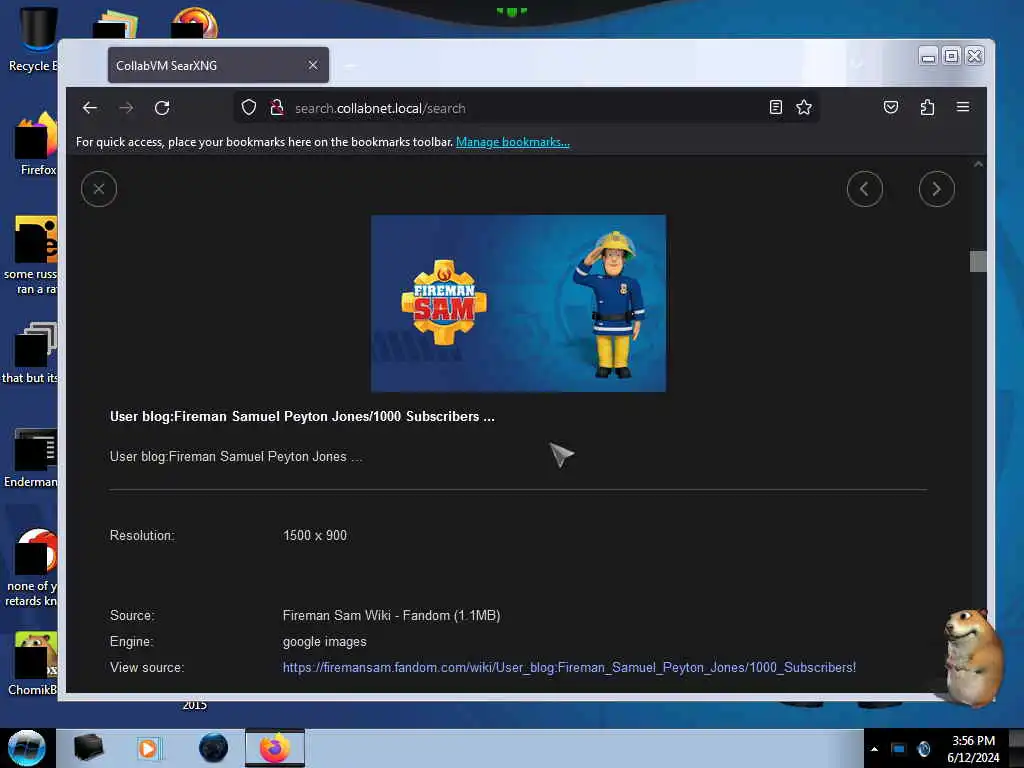Open the Firefox hamburger application menu
This screenshot has width=1024, height=768.
tap(963, 107)
